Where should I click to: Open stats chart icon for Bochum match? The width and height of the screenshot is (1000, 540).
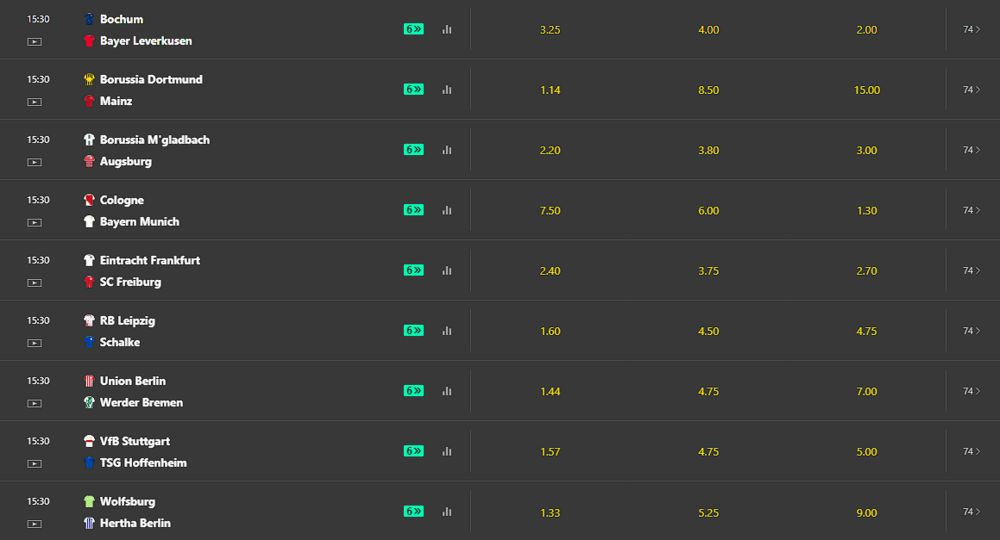point(447,29)
